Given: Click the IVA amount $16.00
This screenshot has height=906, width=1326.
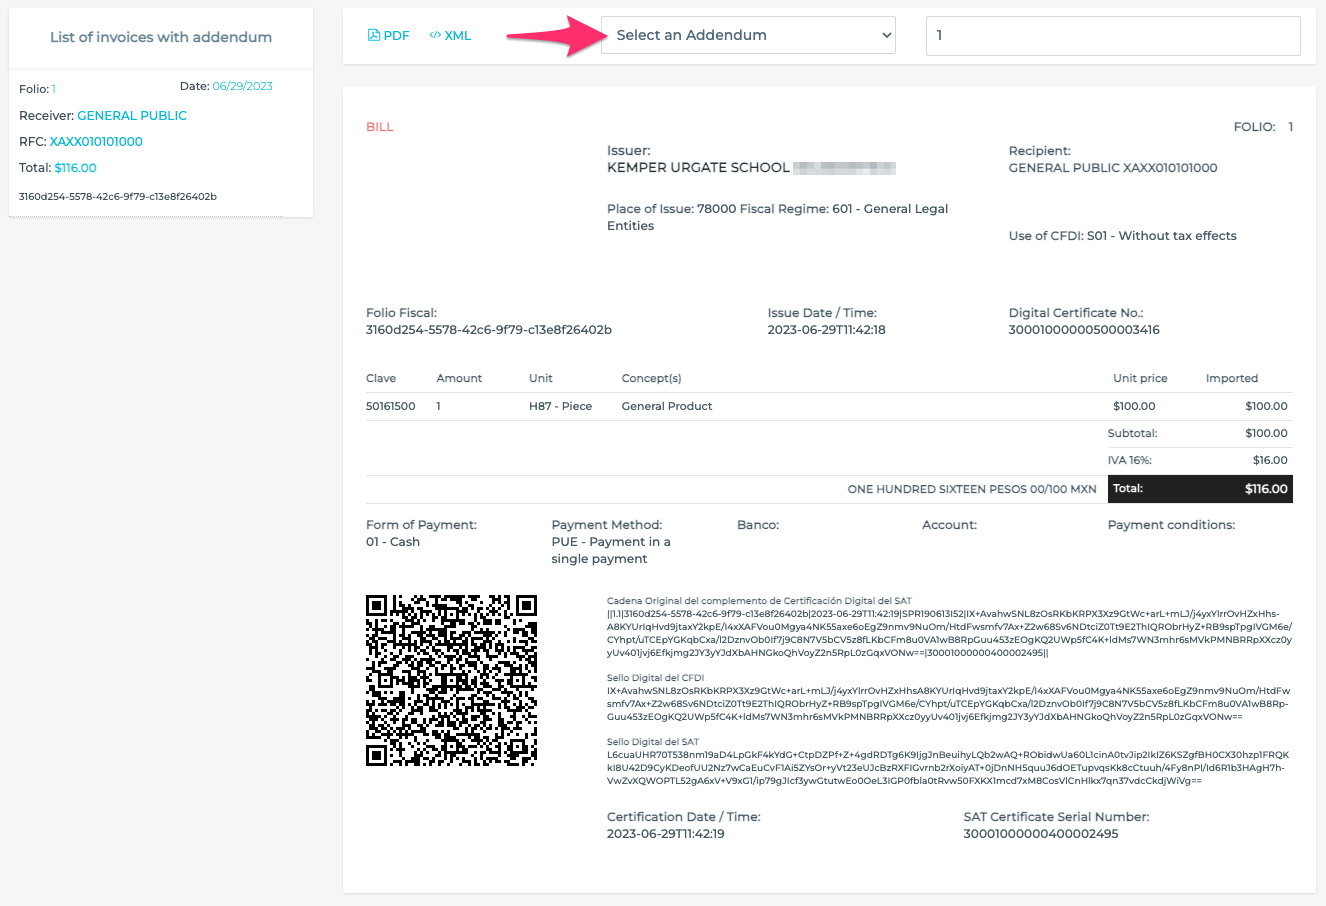Looking at the screenshot, I should click(x=1270, y=460).
